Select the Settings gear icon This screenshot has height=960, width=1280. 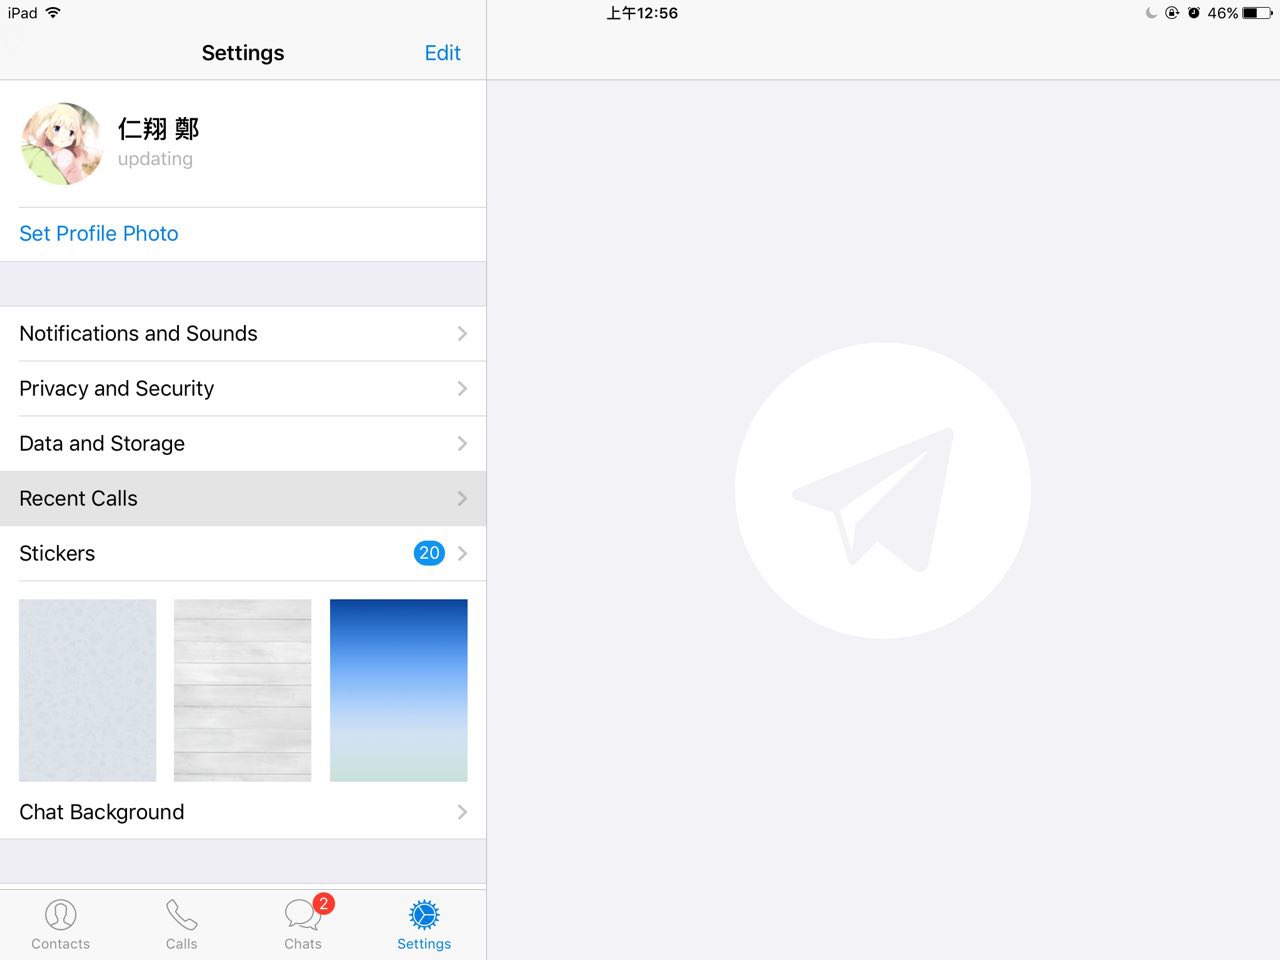424,914
